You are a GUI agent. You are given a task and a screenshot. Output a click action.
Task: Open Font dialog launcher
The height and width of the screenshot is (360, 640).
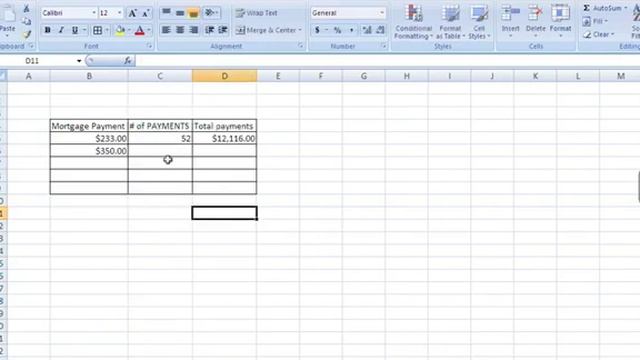point(149,46)
